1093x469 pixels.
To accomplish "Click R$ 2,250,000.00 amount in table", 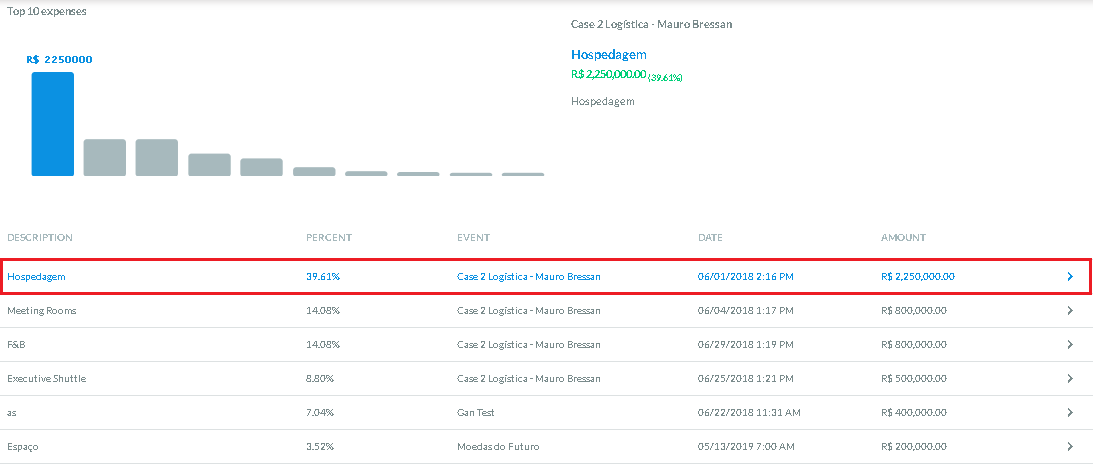I will pos(918,277).
